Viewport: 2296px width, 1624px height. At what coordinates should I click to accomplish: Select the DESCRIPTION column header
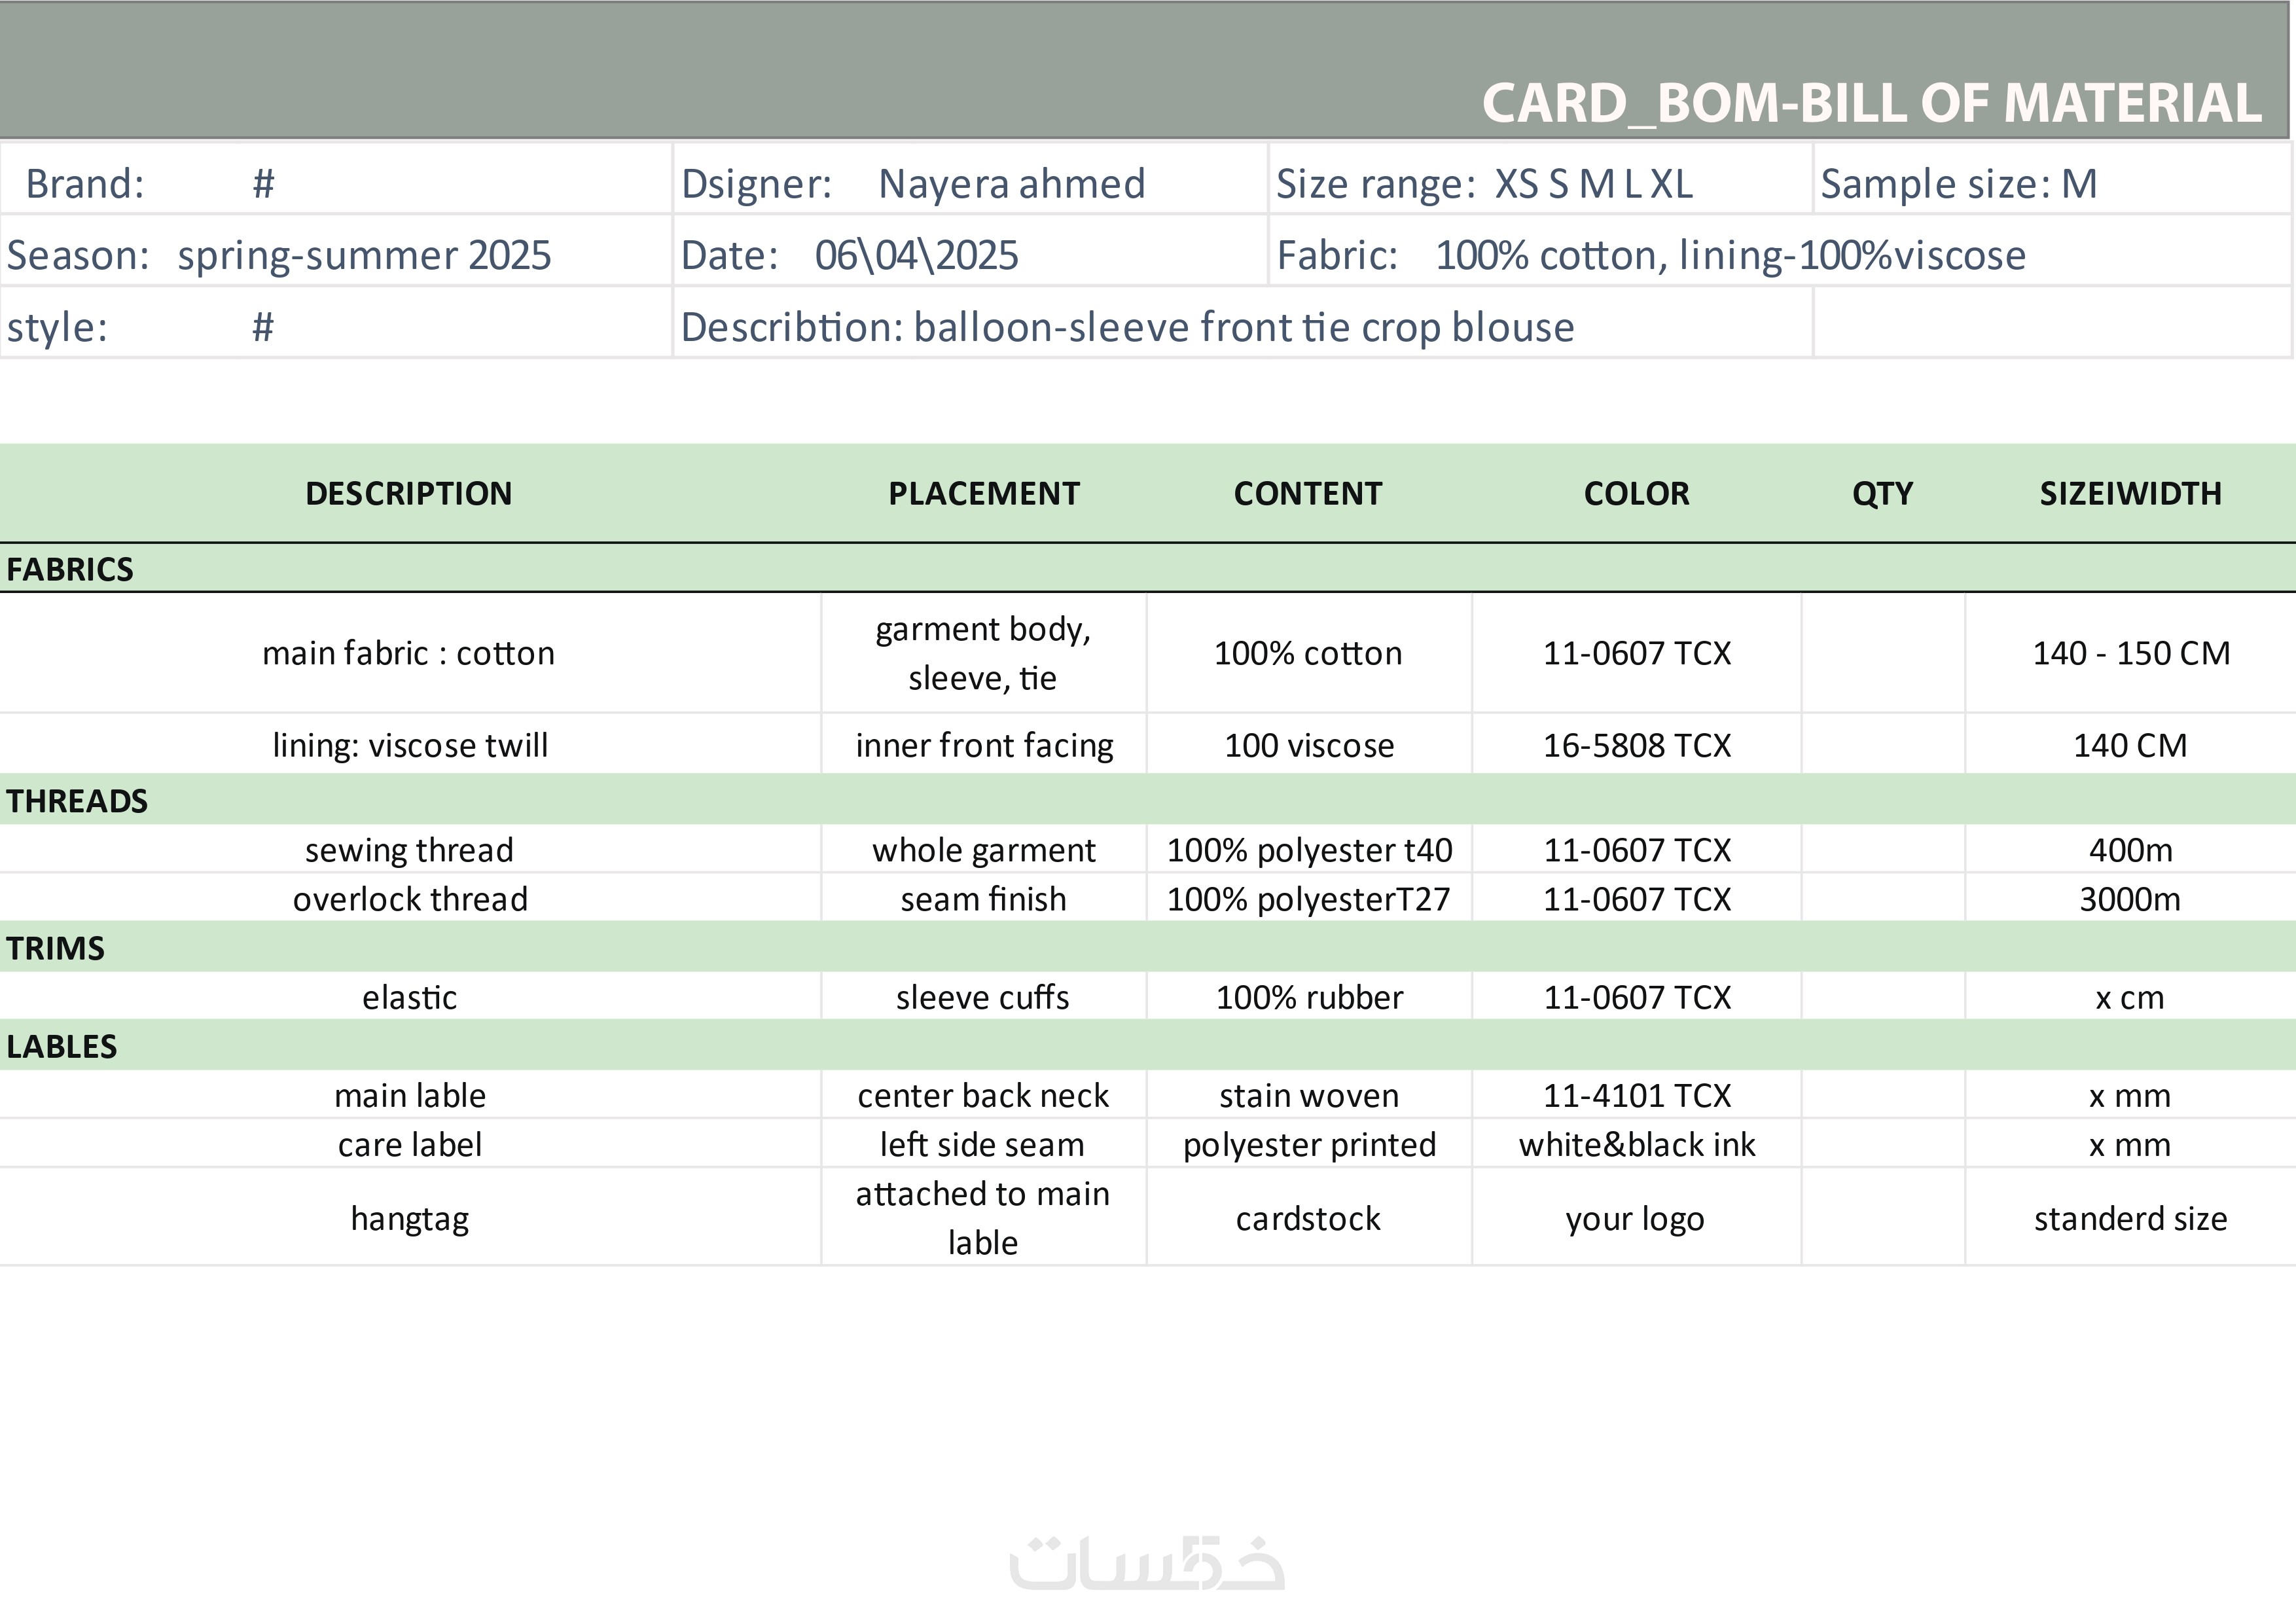(x=408, y=493)
